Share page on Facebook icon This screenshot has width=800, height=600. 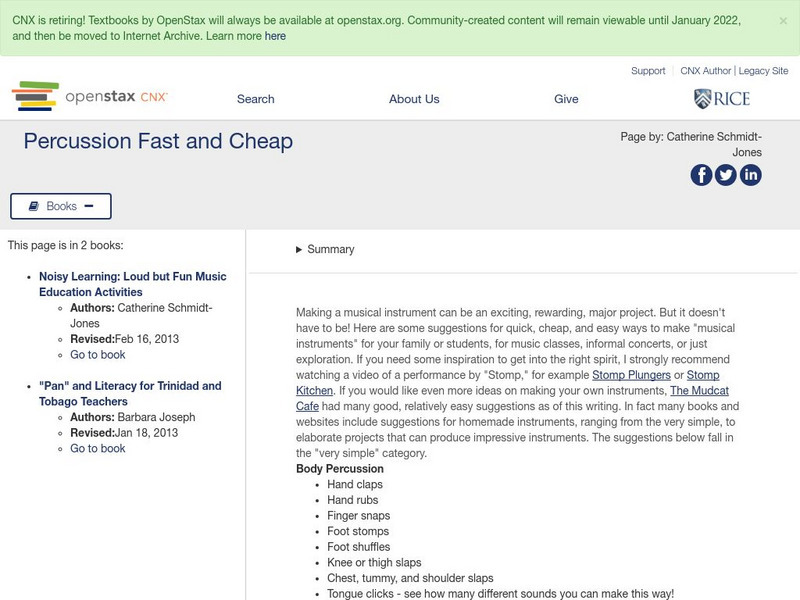coord(701,175)
